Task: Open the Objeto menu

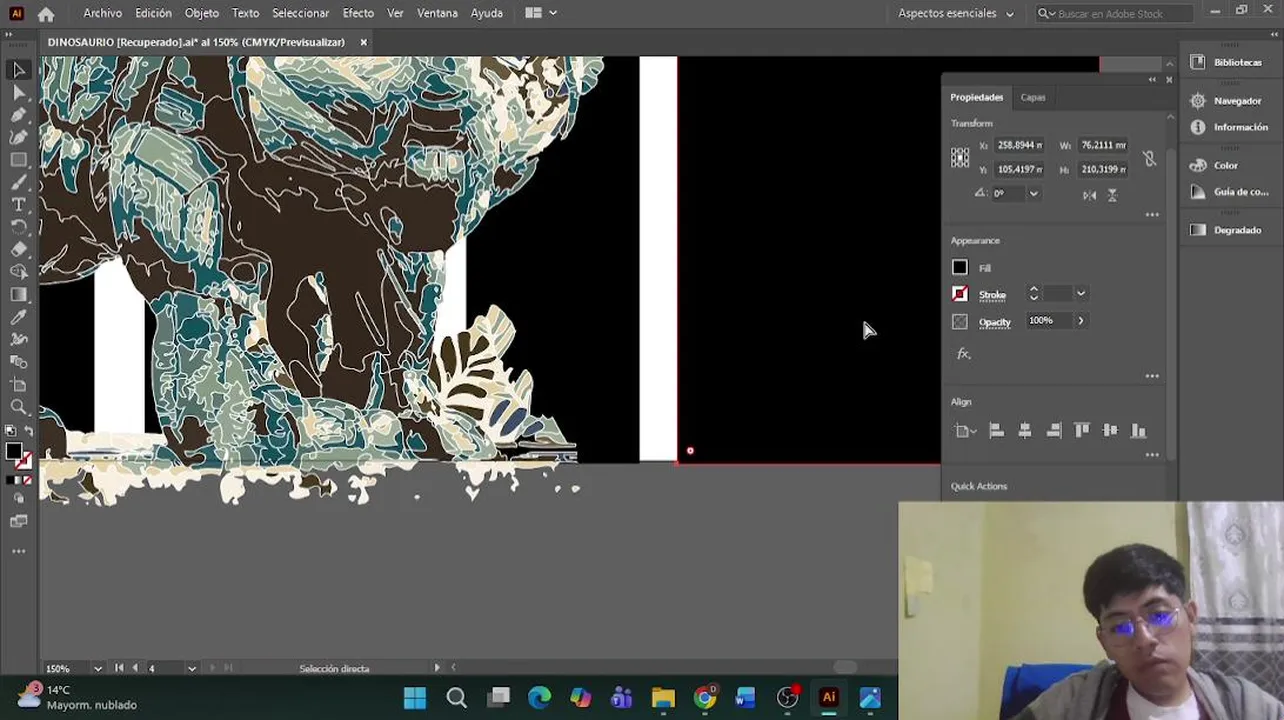Action: pyautogui.click(x=202, y=14)
